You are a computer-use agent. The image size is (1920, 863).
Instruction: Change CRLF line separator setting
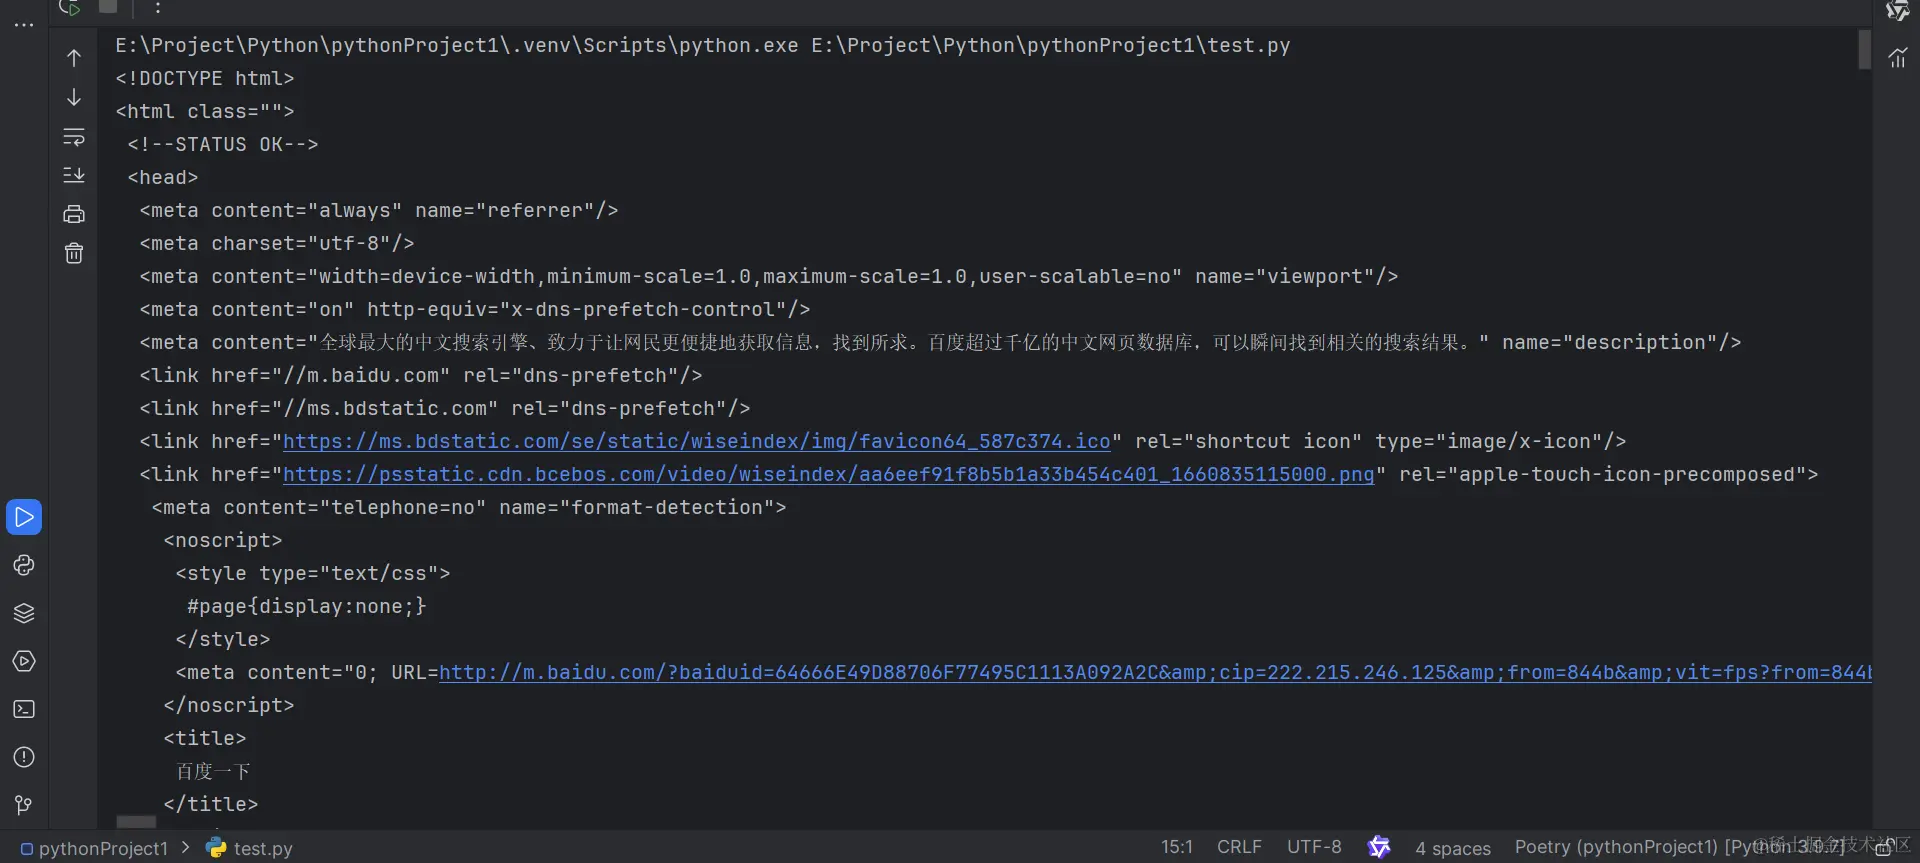(x=1239, y=847)
